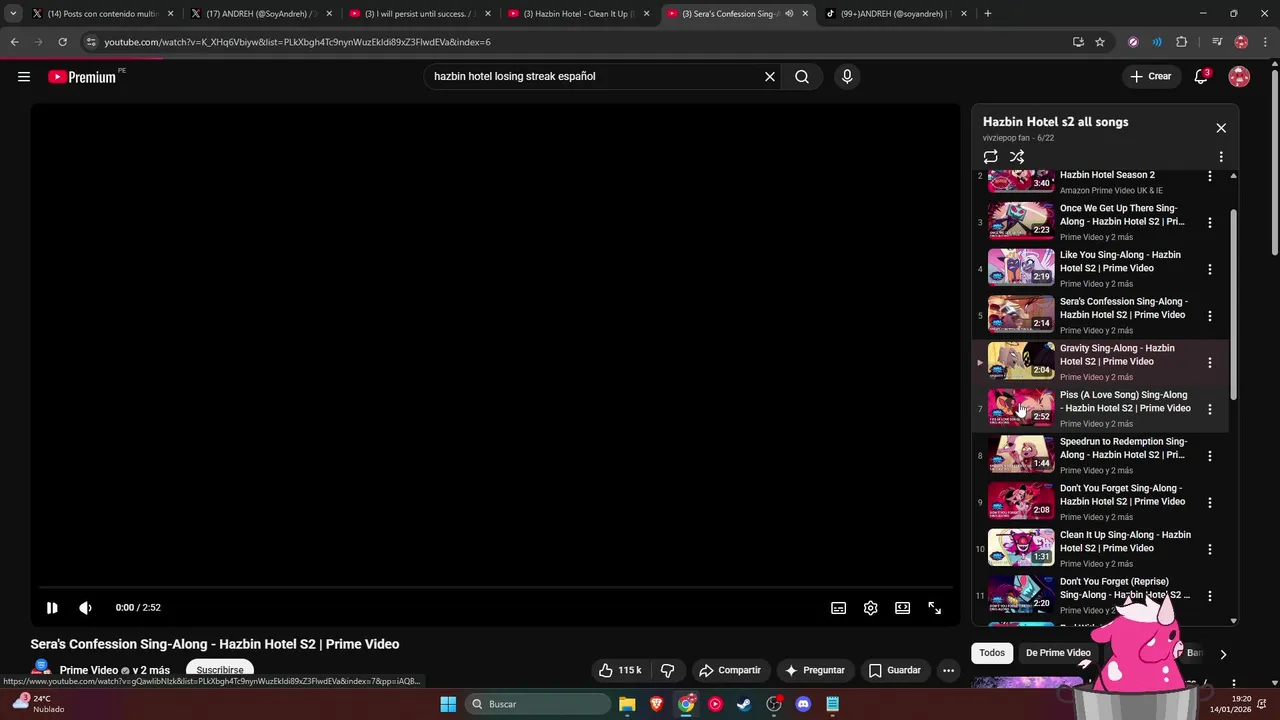Screen dimensions: 1280x720
Task: Open options for 'Clean It Up Sing-Along'
Action: (1210, 549)
